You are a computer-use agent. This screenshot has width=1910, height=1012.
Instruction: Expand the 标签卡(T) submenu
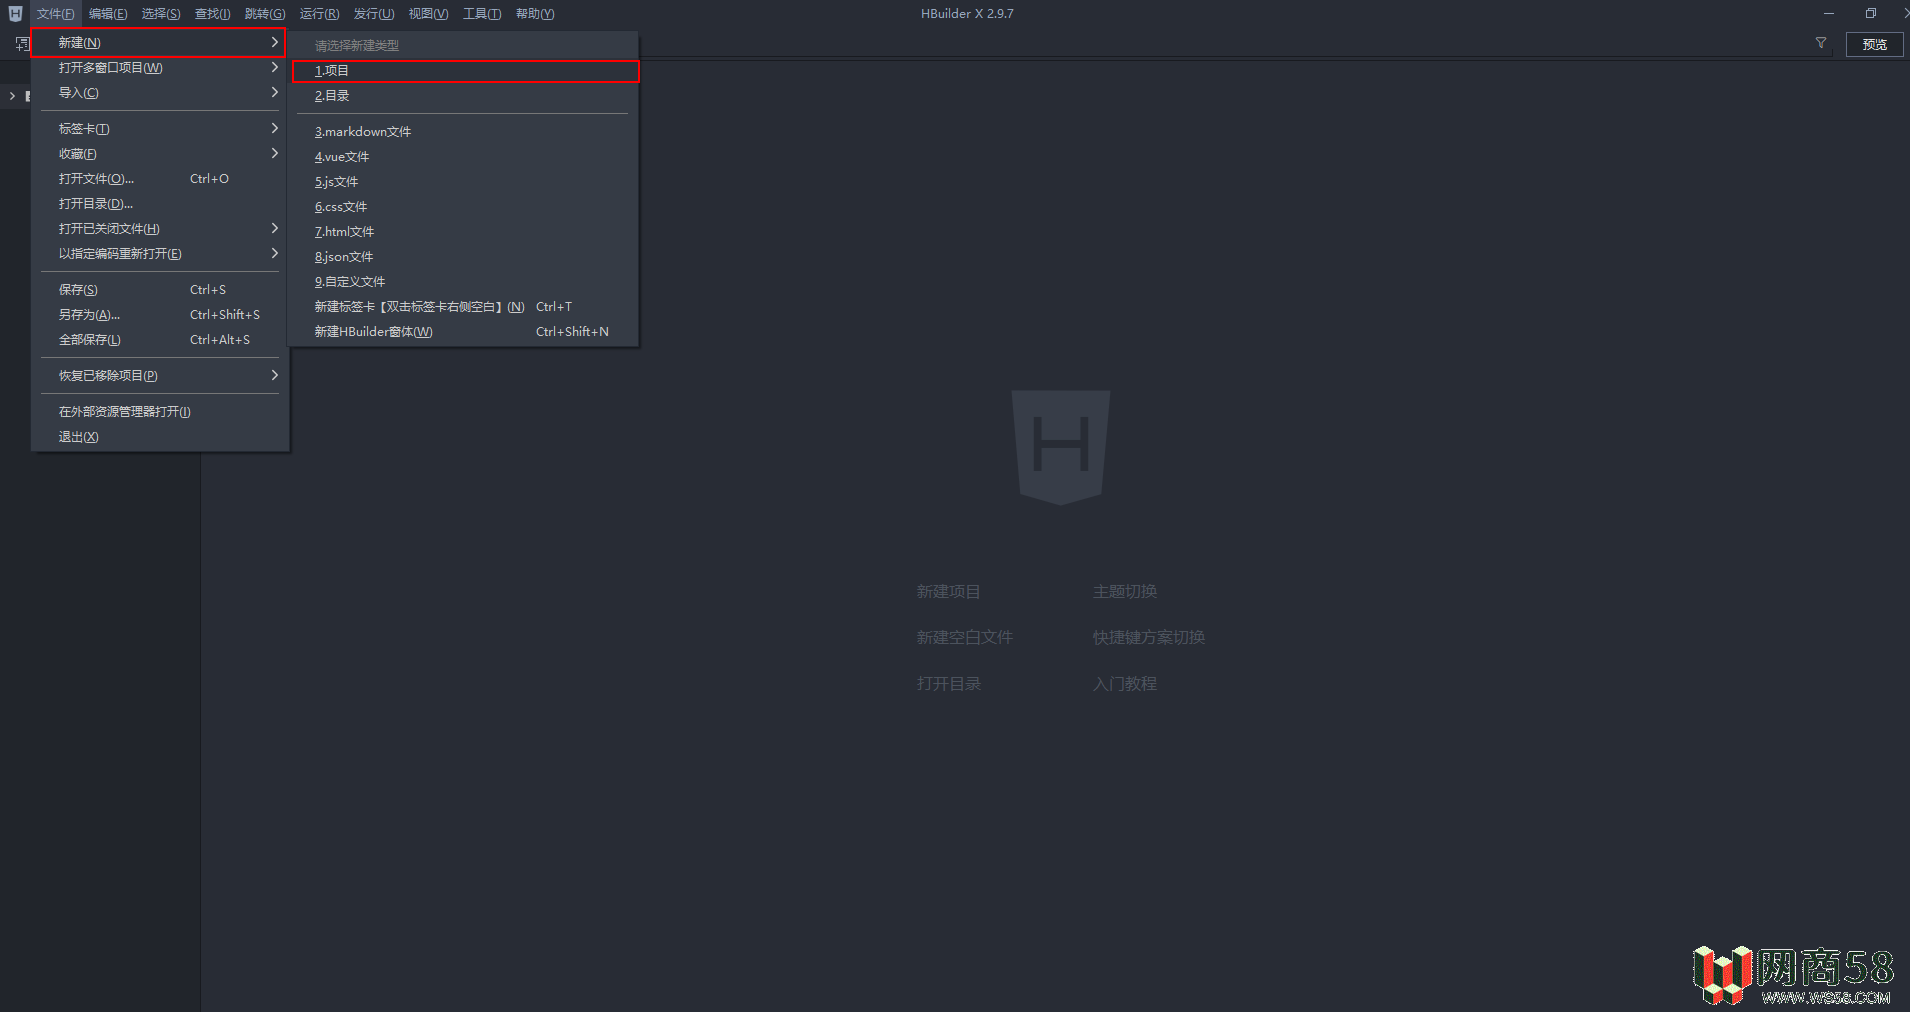point(274,128)
